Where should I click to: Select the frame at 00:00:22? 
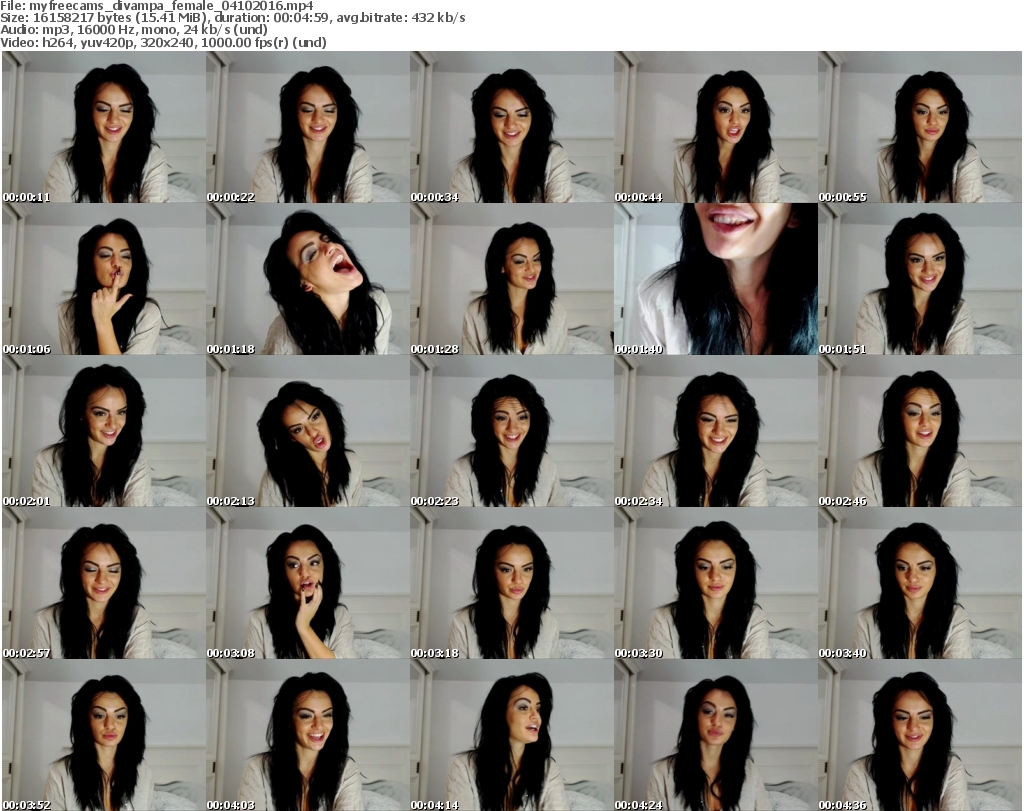[x=307, y=127]
